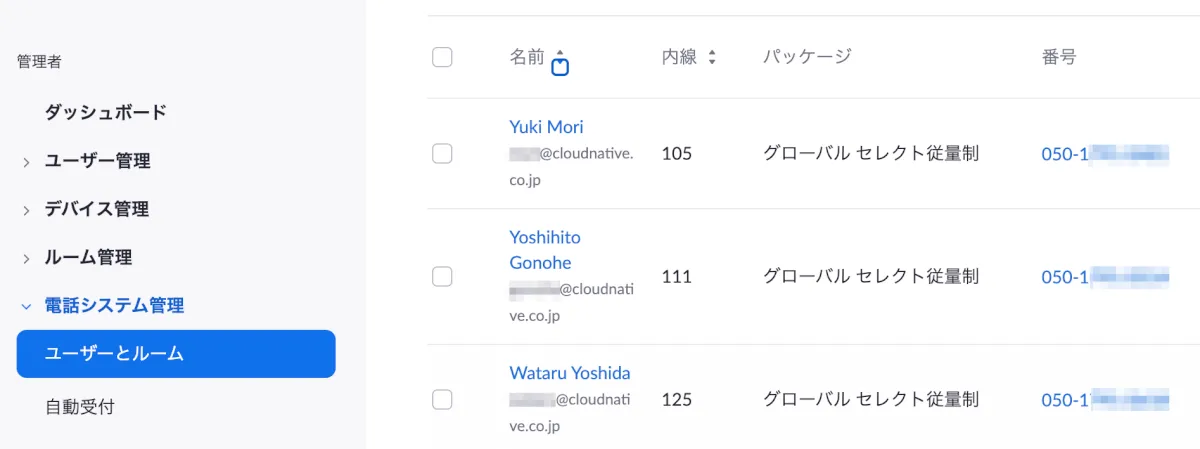Select the Yoshihito Gonohe row checkbox
1200x449 pixels.
coord(442,276)
